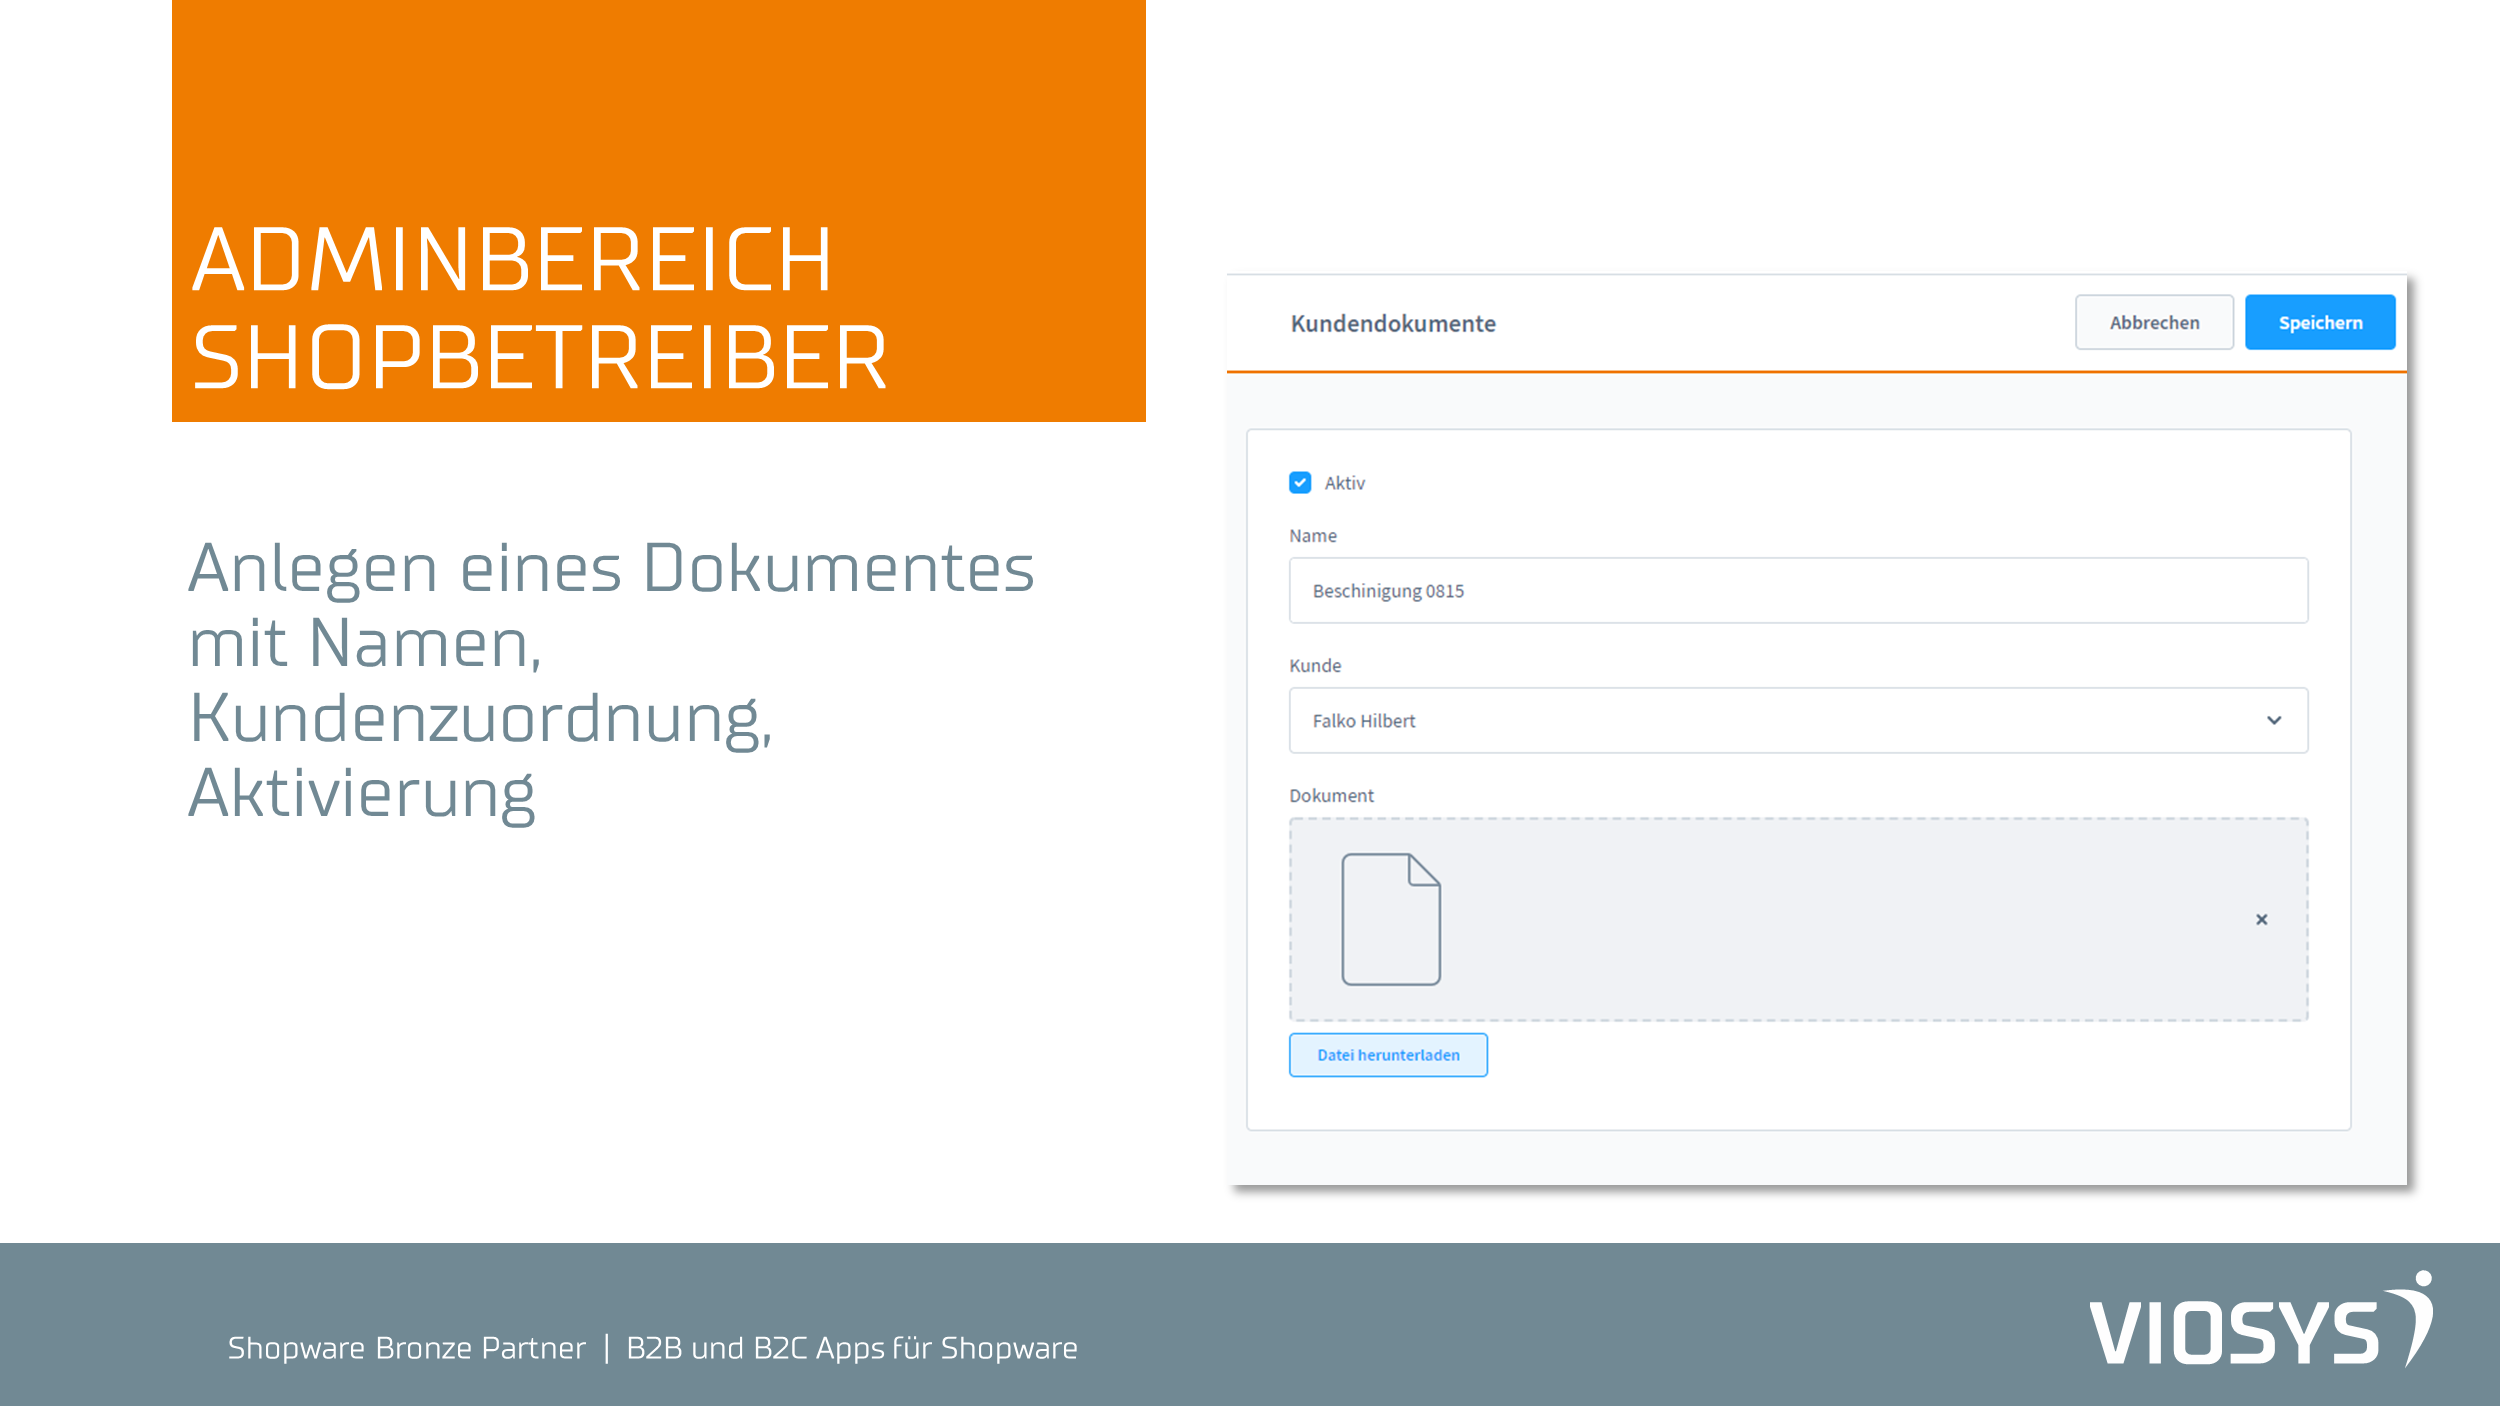2500x1406 pixels.
Task: Select customer Falko Hilbert from dropdown
Action: (x=1798, y=719)
